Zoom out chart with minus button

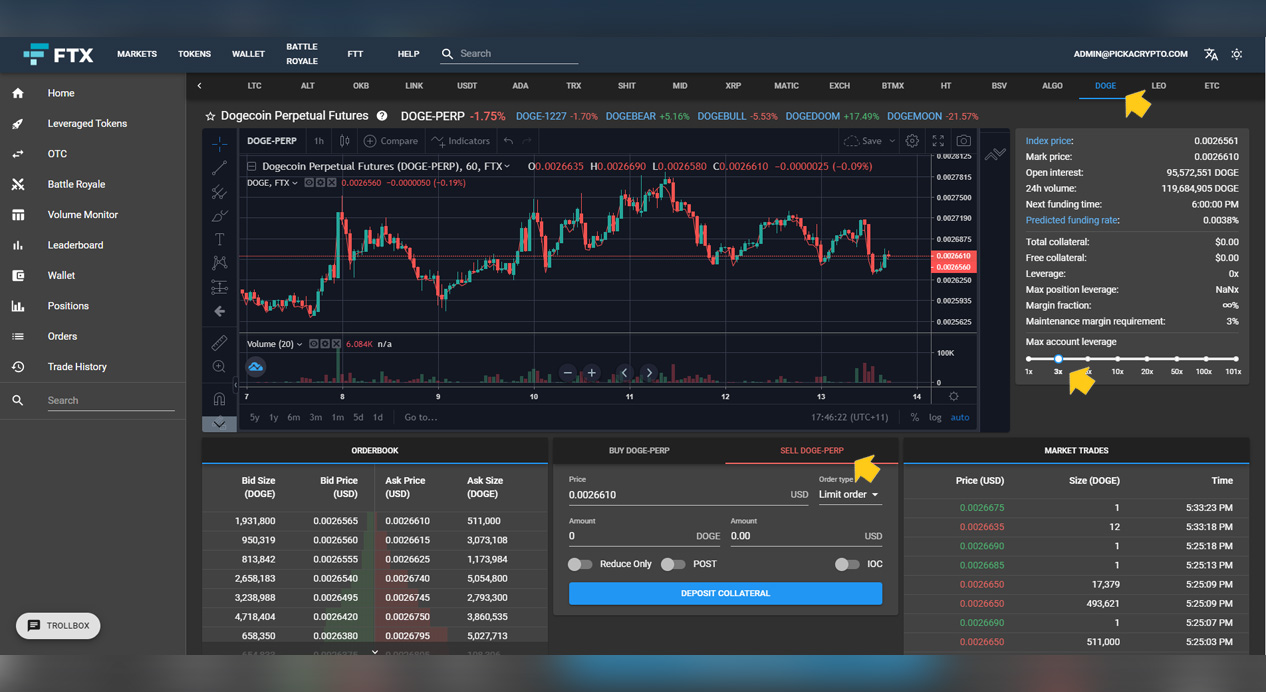pyautogui.click(x=567, y=373)
